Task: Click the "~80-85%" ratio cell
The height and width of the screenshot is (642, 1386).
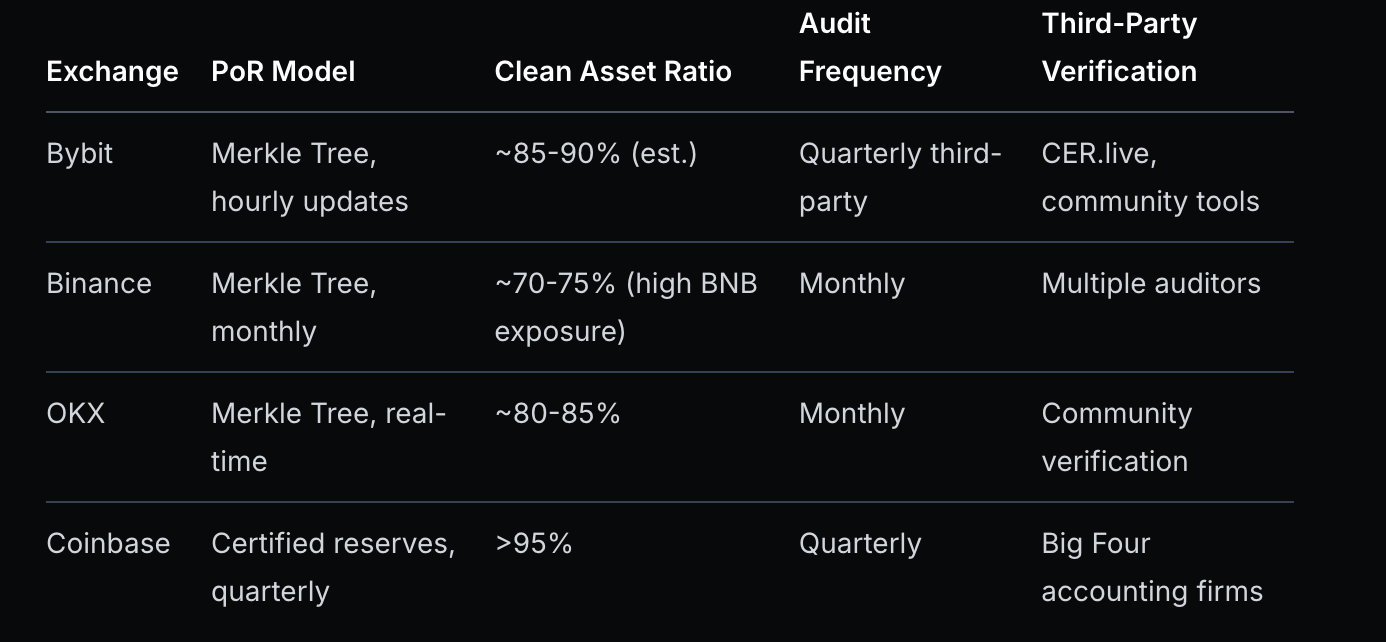Action: click(x=557, y=414)
